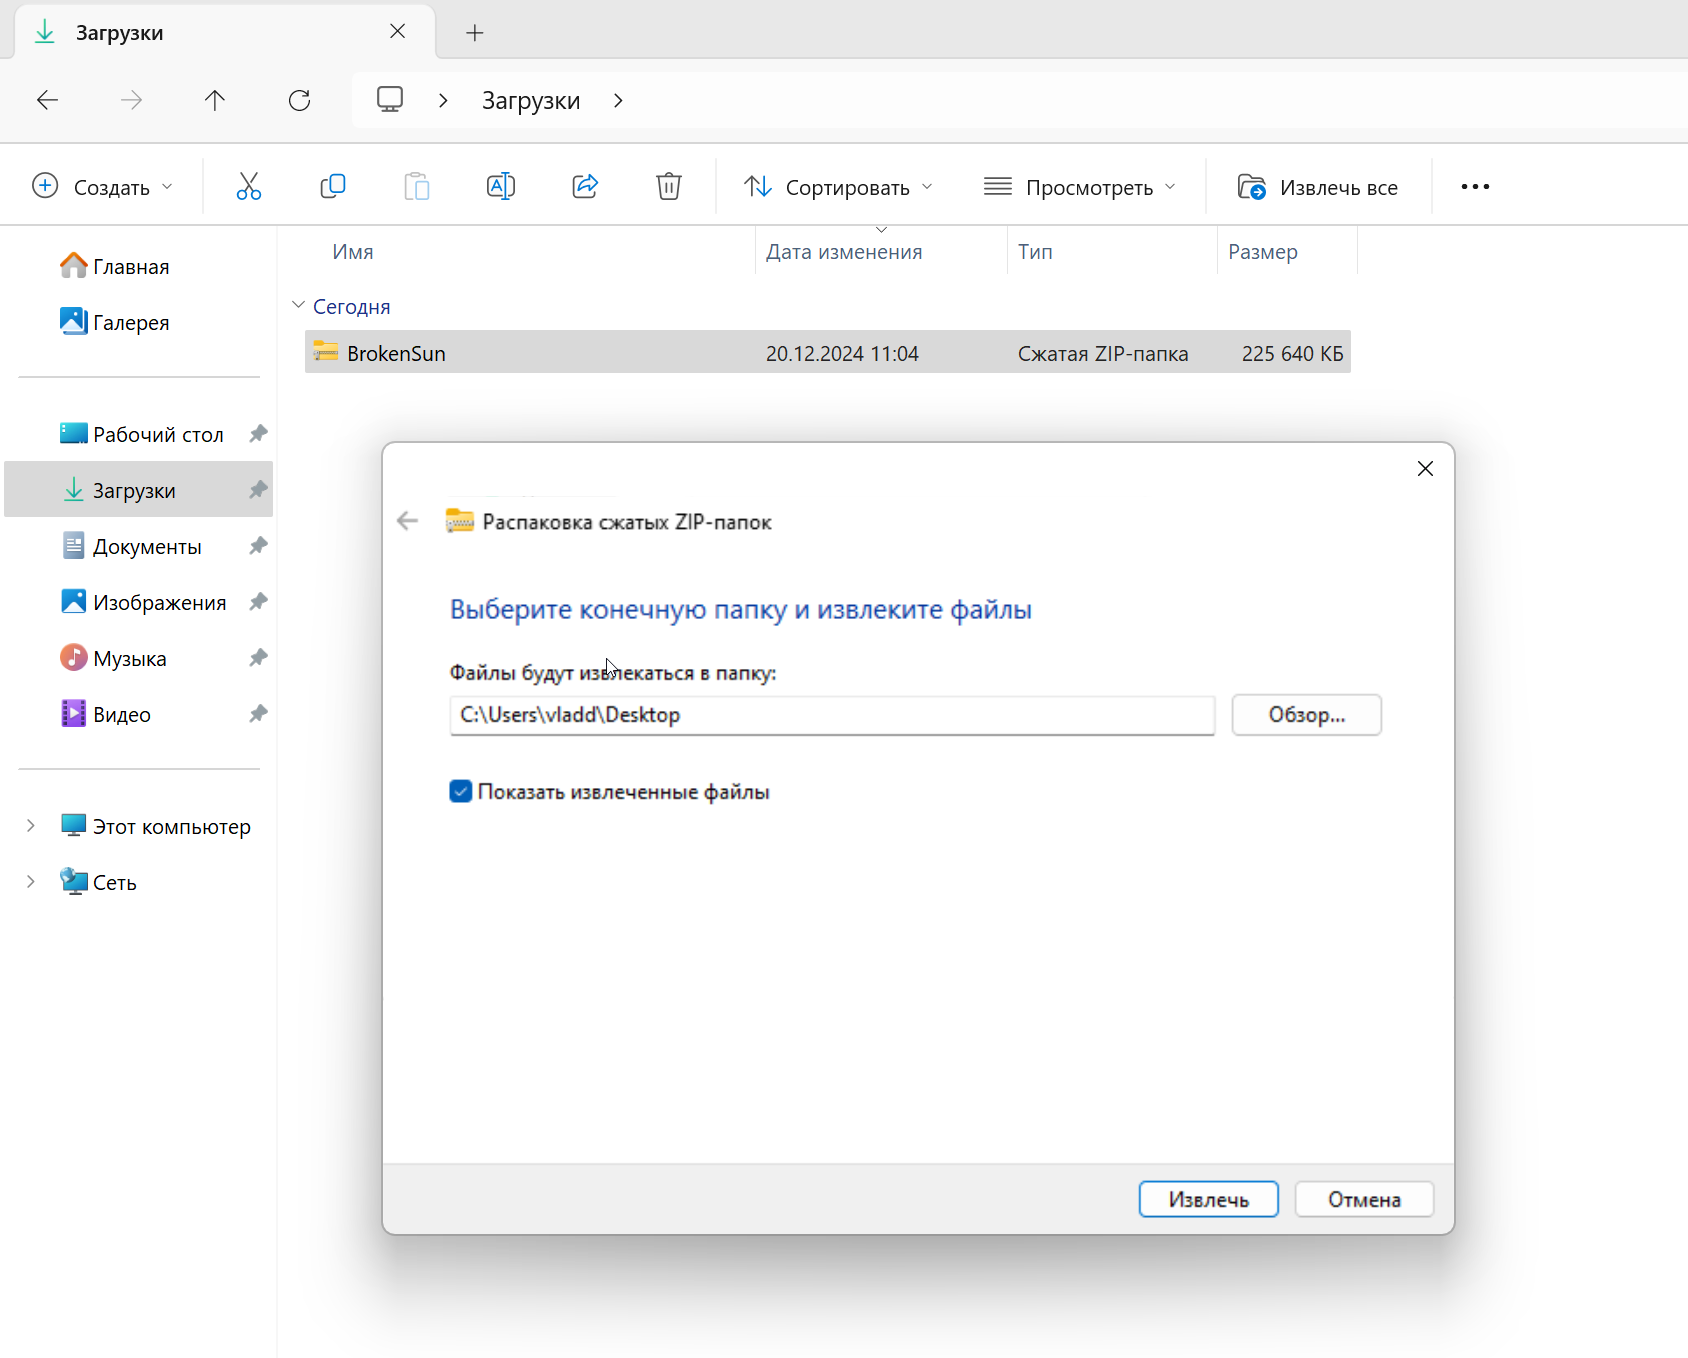
Task: Sort by Тип column header
Action: click(x=1035, y=252)
